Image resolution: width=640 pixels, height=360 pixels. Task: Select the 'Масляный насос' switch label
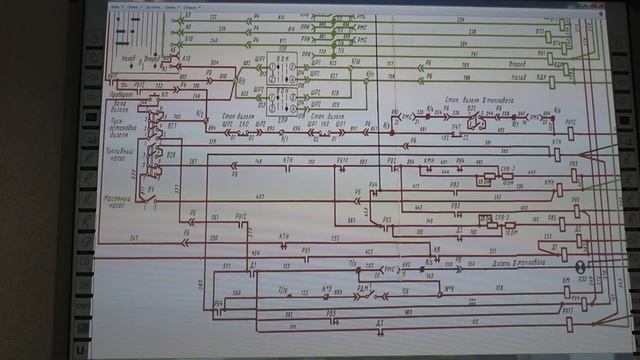(118, 202)
